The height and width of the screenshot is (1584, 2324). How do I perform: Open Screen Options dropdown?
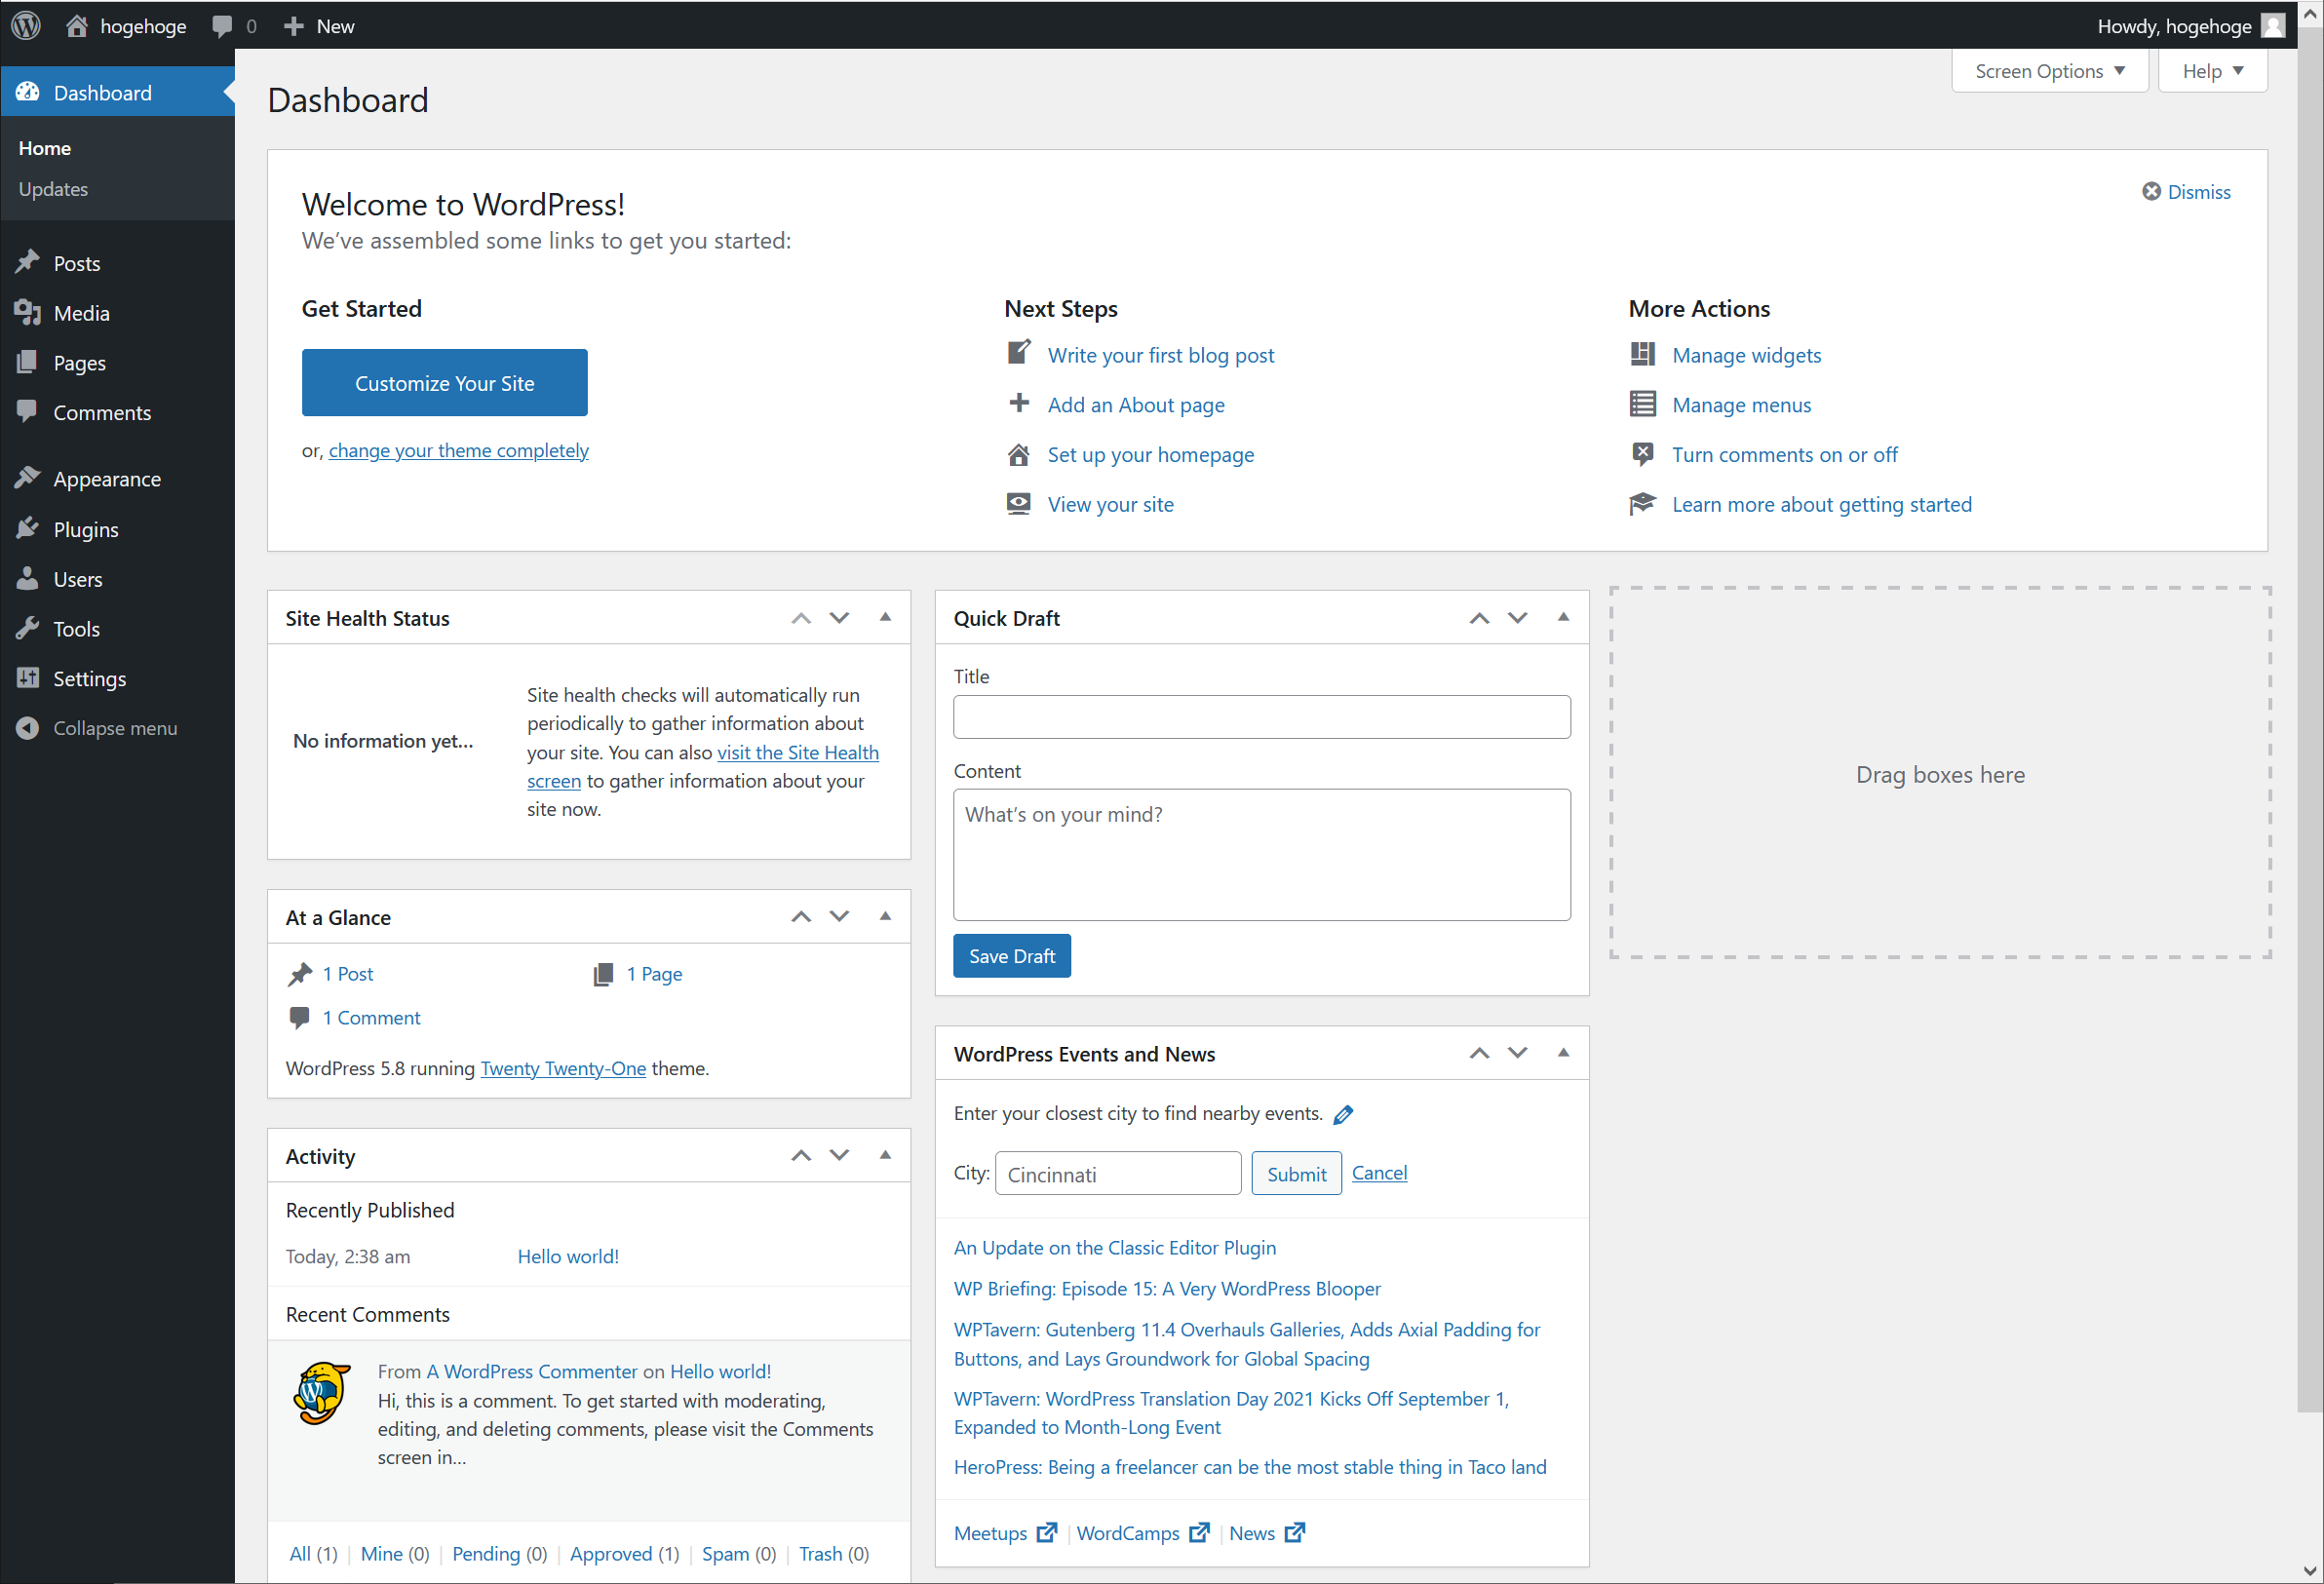2049,71
